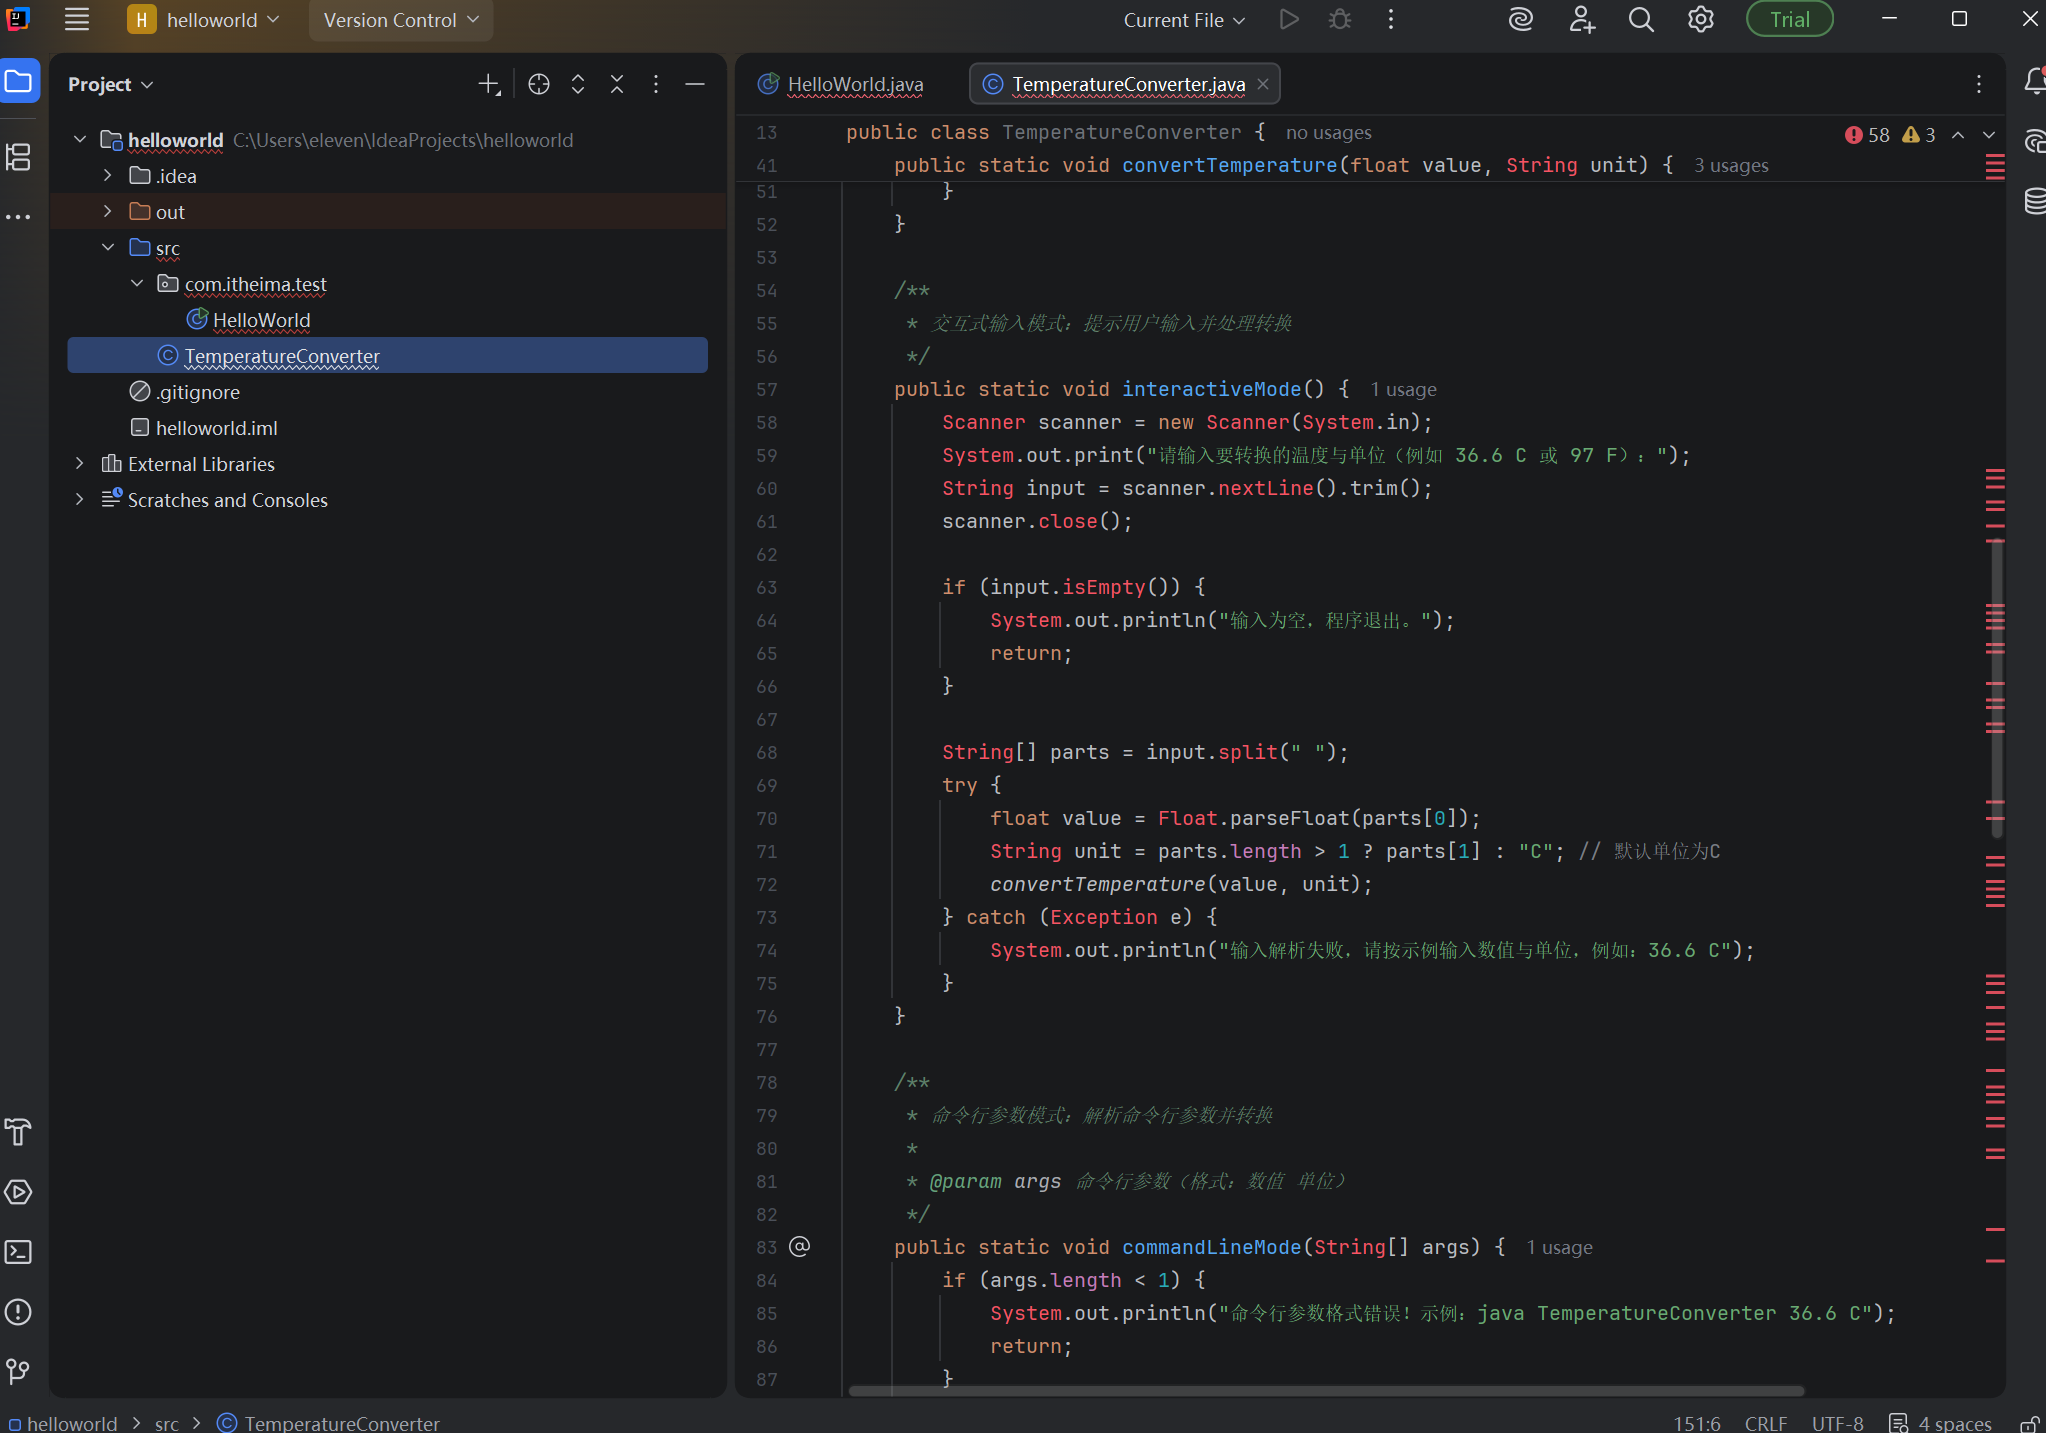Open Search Everywhere magnifier icon
This screenshot has height=1433, width=2046.
click(x=1640, y=20)
